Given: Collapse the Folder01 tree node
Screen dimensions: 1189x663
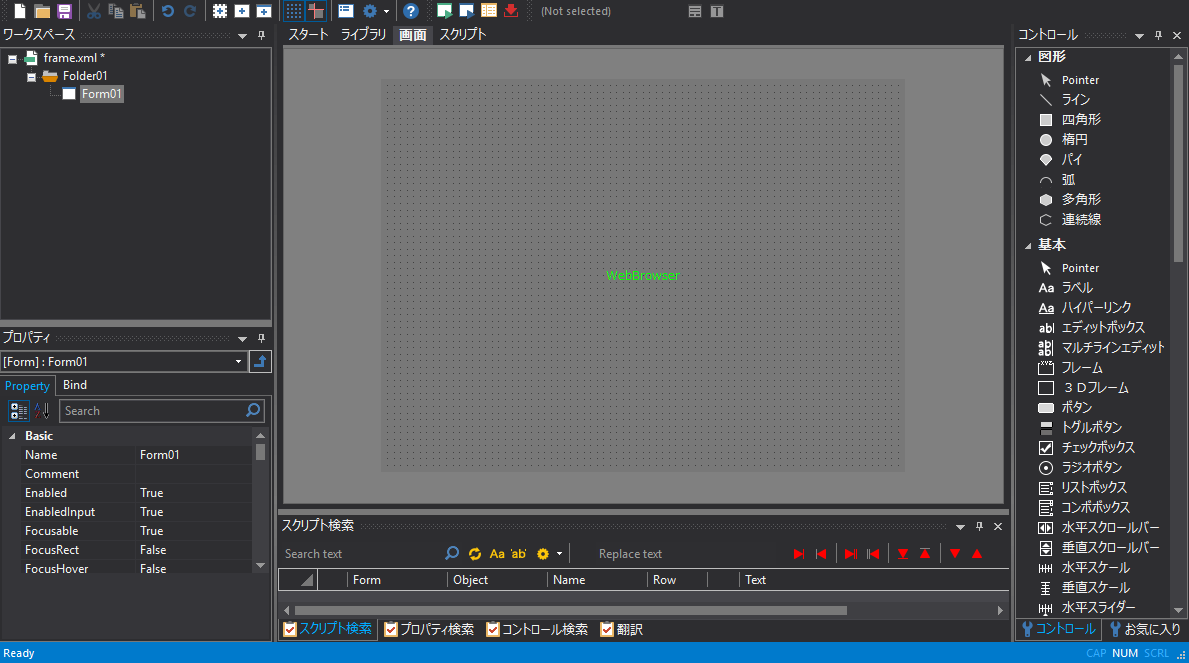Looking at the screenshot, I should point(32,76).
